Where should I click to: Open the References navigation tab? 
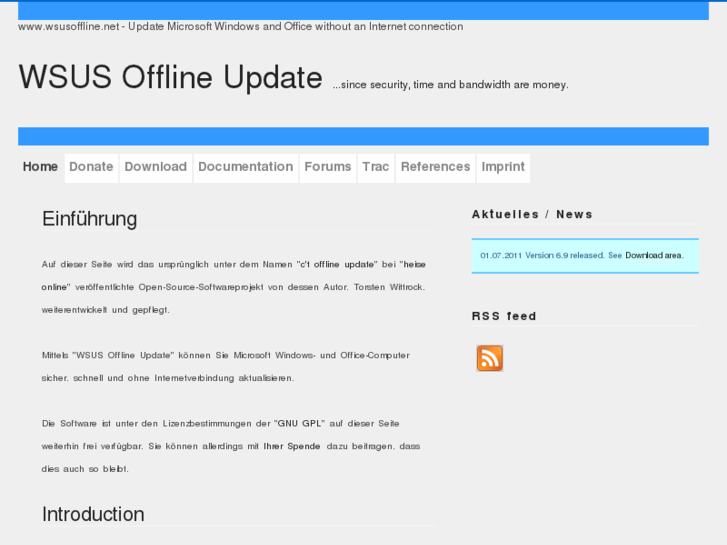pyautogui.click(x=435, y=167)
